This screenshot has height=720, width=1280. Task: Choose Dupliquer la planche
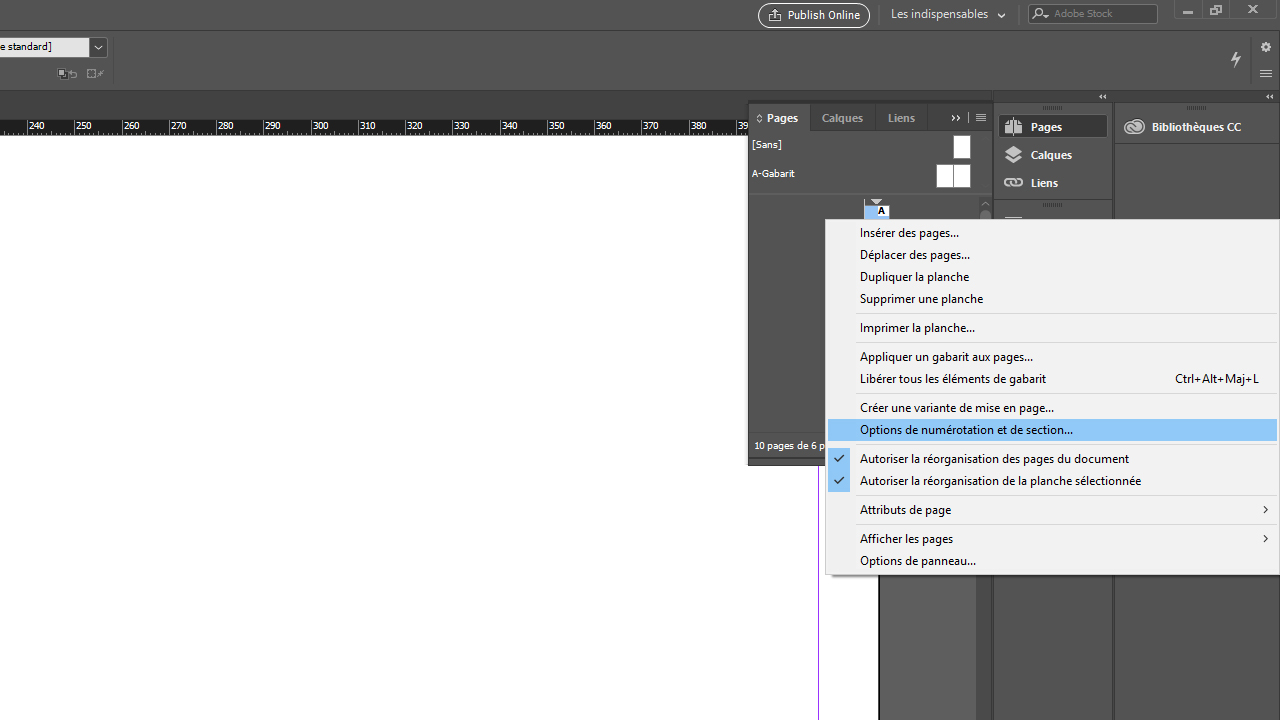click(1053, 277)
